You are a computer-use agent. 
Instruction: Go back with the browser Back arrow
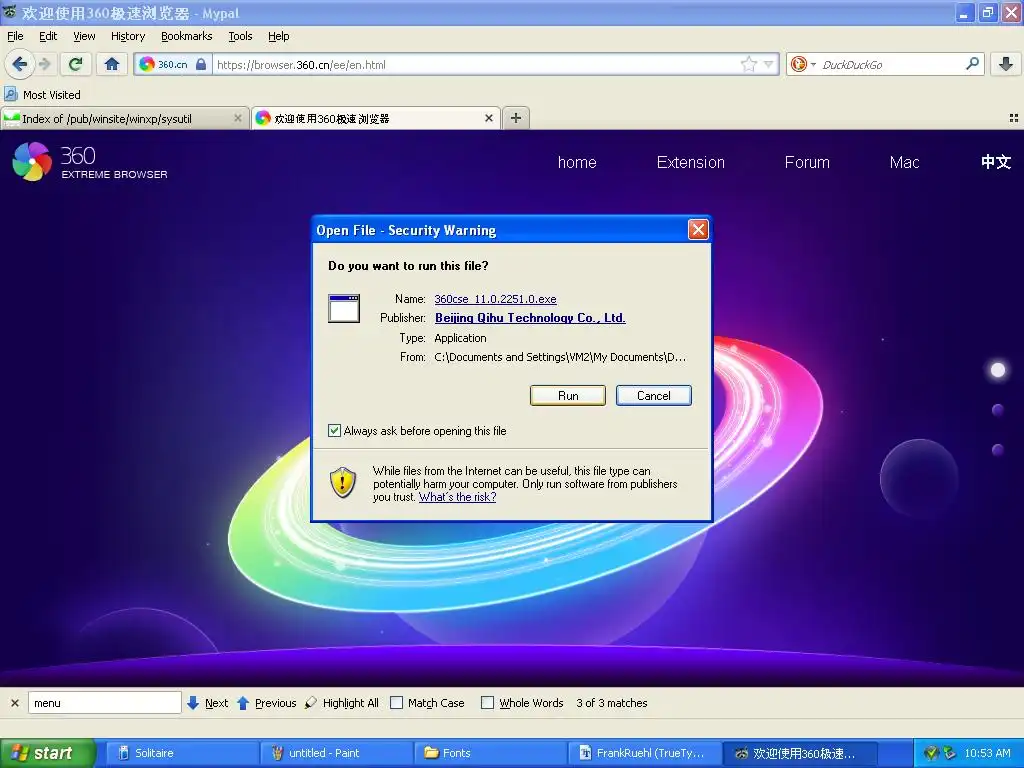tap(20, 64)
